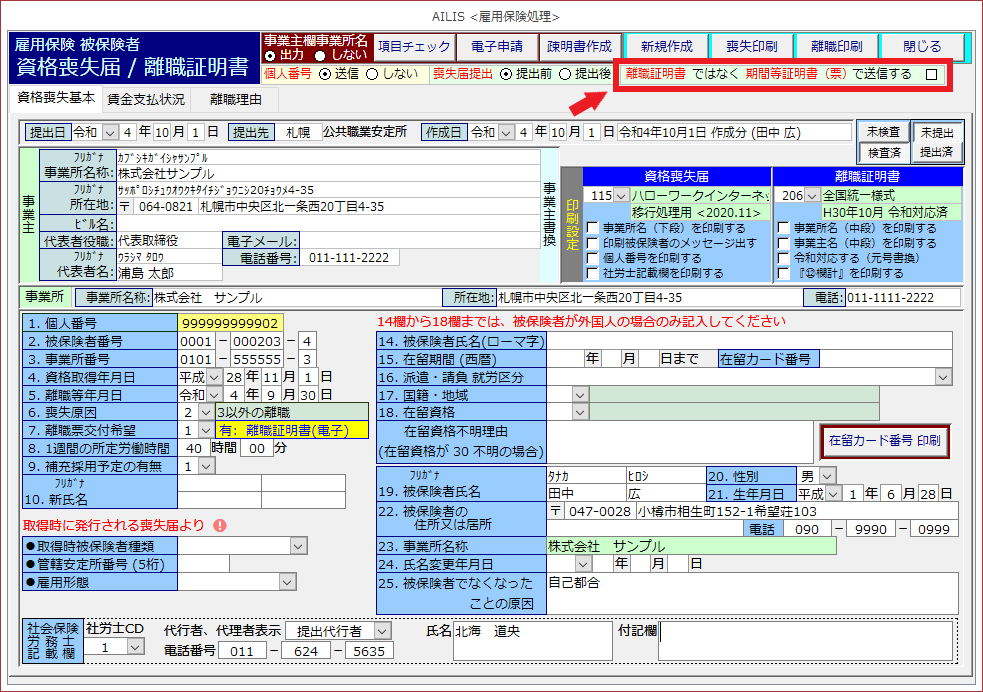Click the 在留カード番号 印刷 button
Viewport: 983px width, 692px height.
point(884,440)
